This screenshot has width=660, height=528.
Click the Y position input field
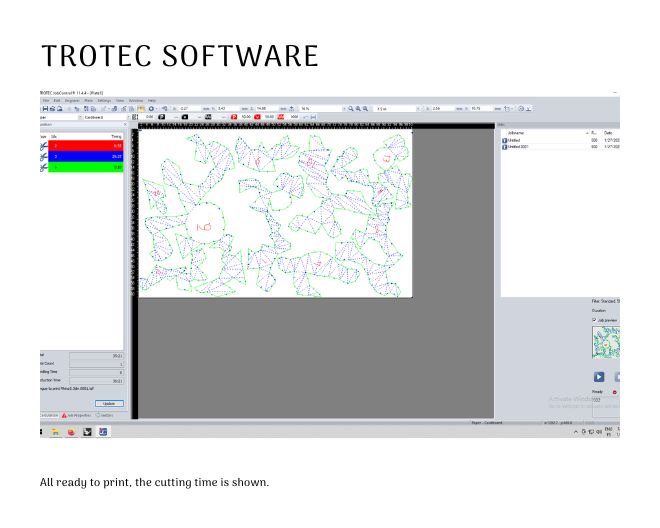tap(229, 109)
